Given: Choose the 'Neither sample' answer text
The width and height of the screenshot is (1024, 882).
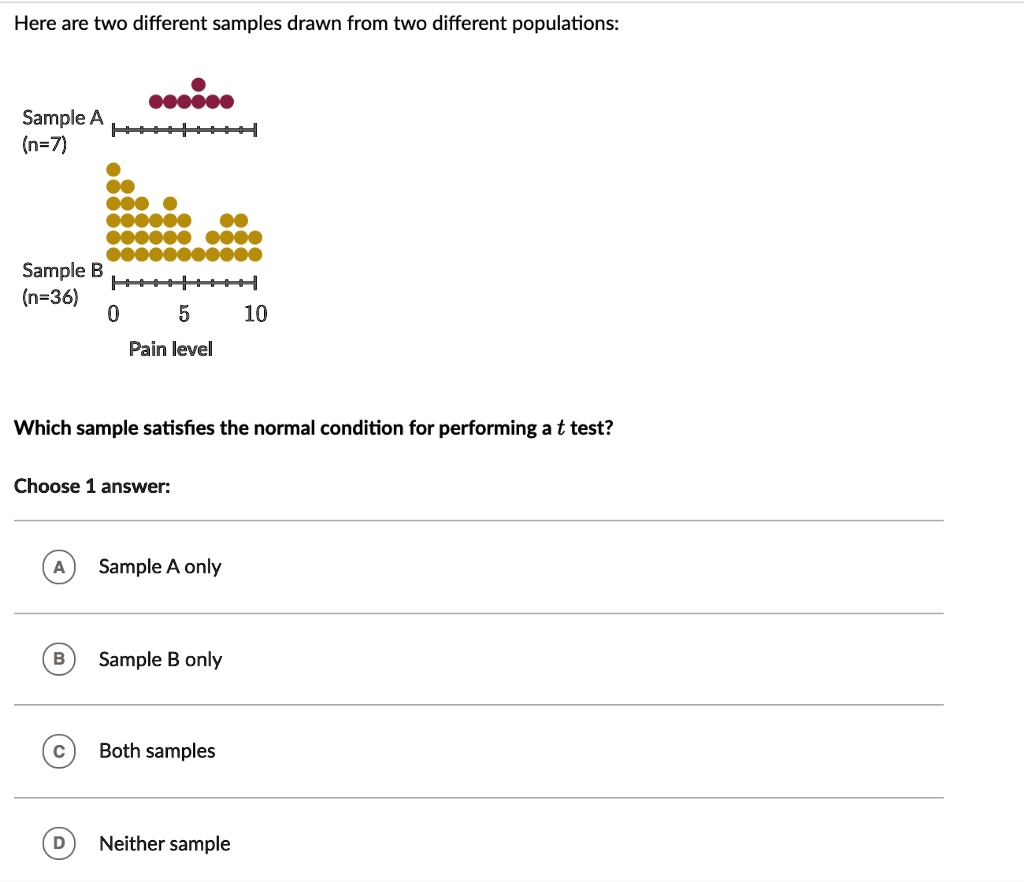Looking at the screenshot, I should [x=165, y=843].
